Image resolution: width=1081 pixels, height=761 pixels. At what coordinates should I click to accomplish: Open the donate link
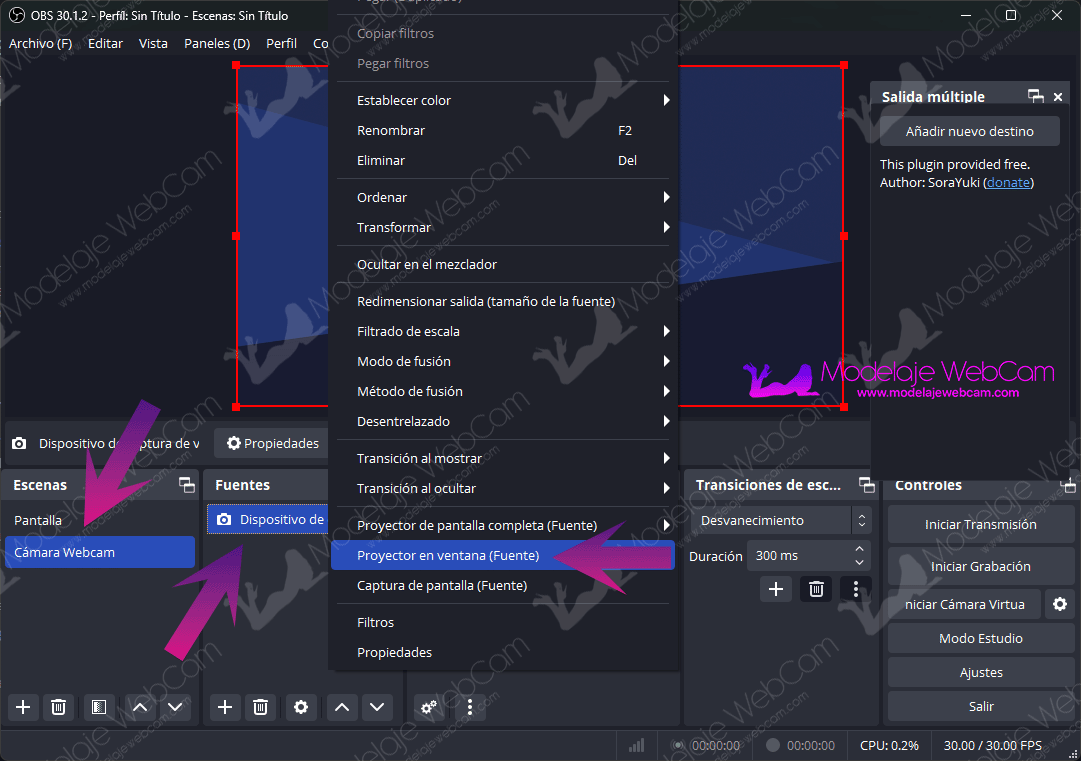1008,182
